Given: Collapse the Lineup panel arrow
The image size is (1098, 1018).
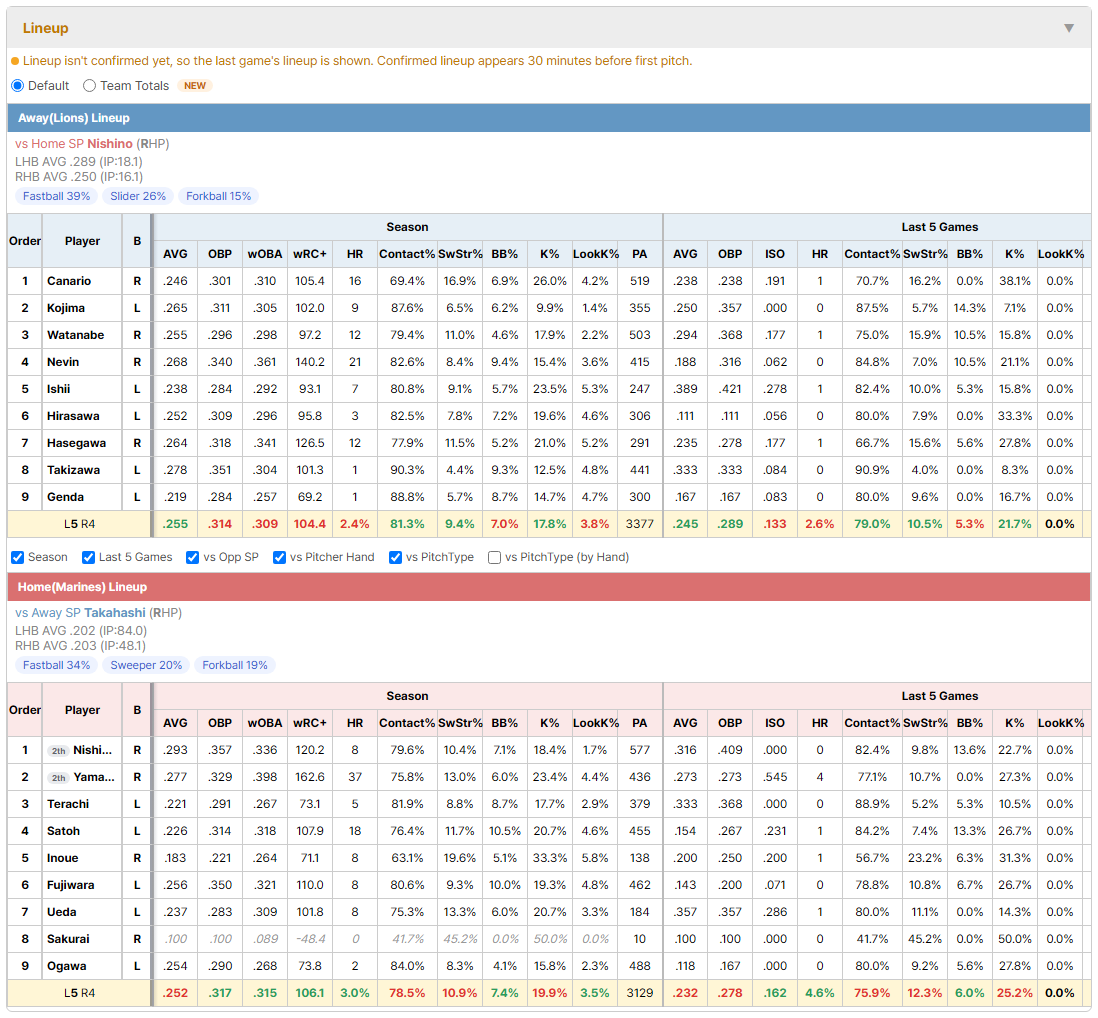Looking at the screenshot, I should point(1069,28).
